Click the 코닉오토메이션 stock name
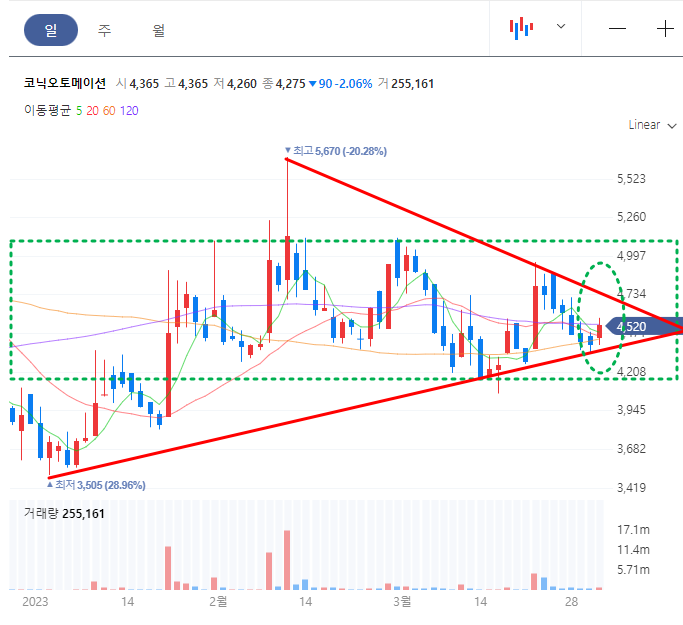The width and height of the screenshot is (683, 625). [65, 83]
